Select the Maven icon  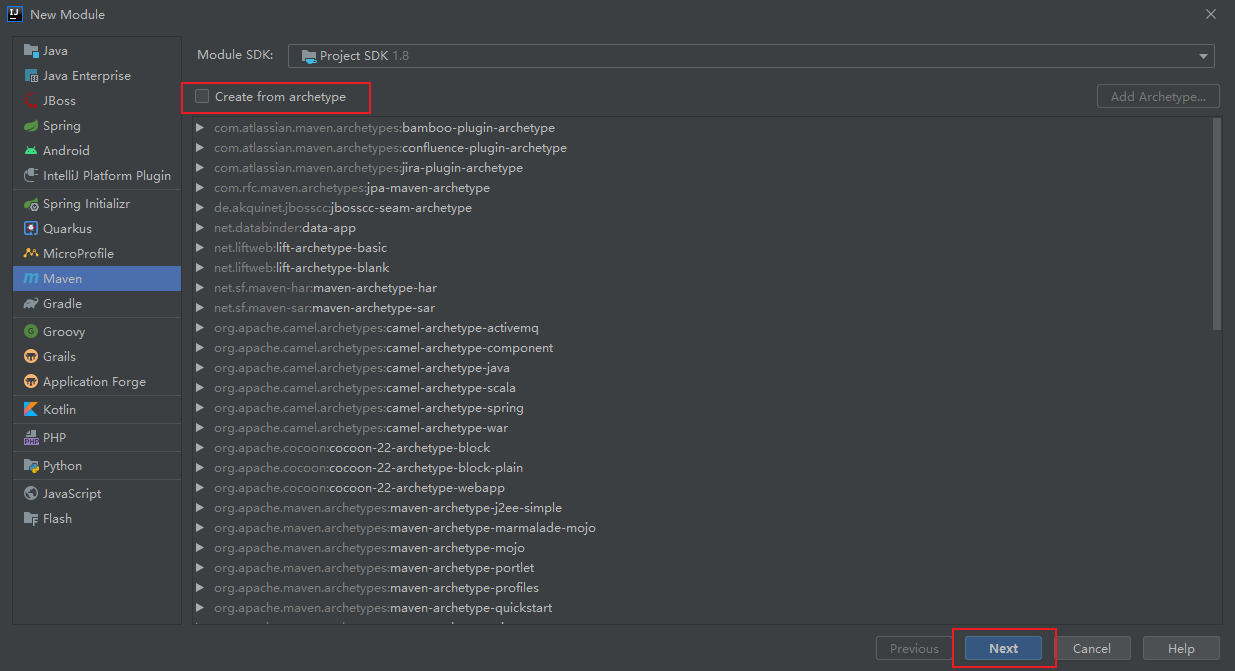tap(31, 279)
